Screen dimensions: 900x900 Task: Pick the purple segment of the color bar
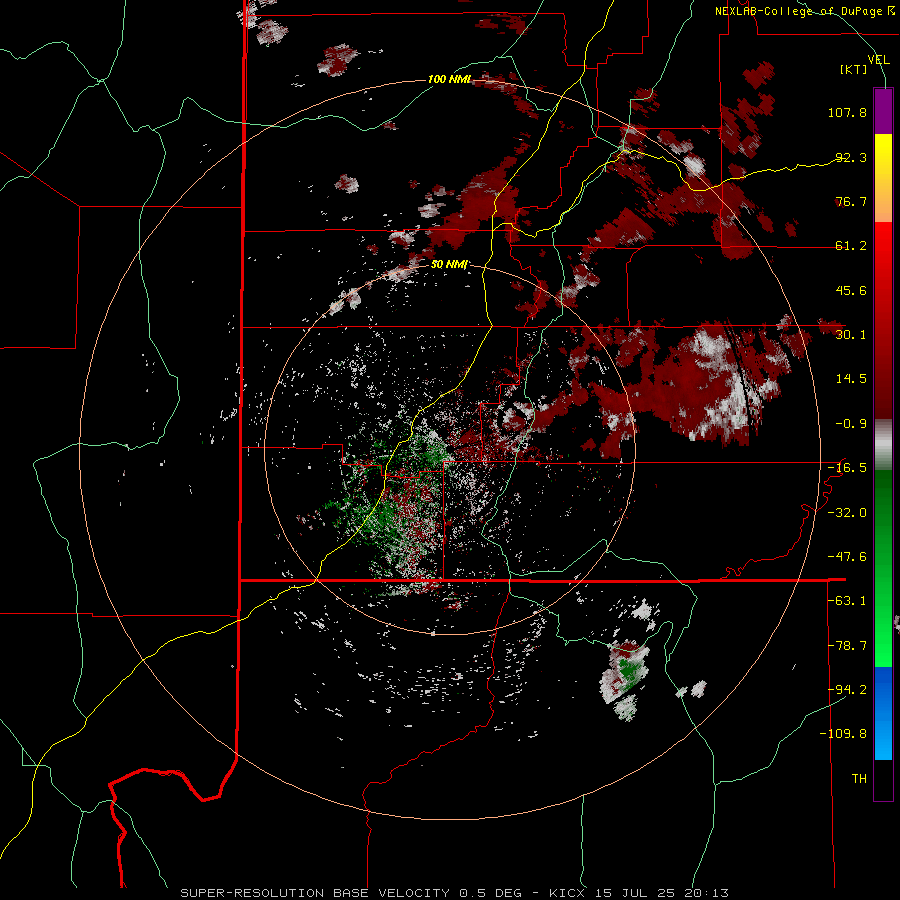[883, 111]
